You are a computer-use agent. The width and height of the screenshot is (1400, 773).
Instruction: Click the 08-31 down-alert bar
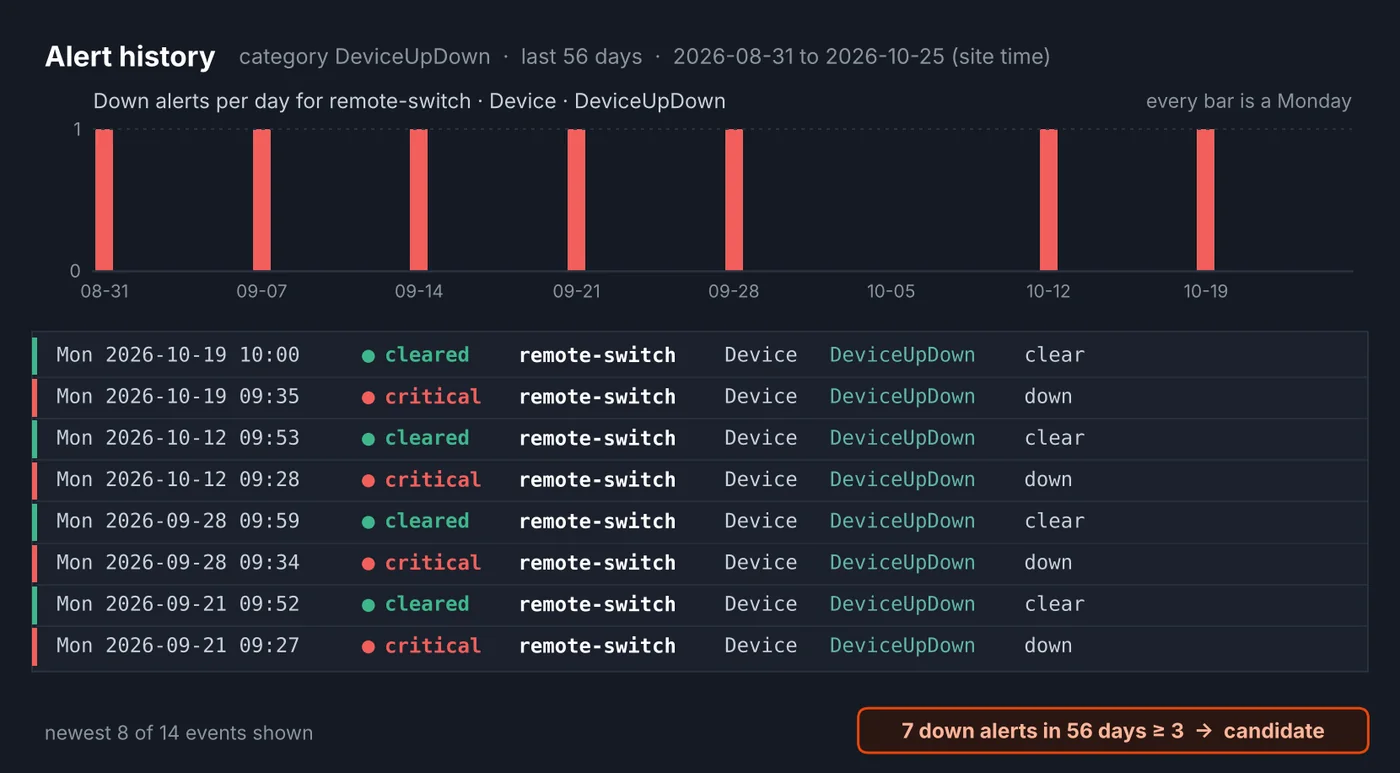[104, 200]
